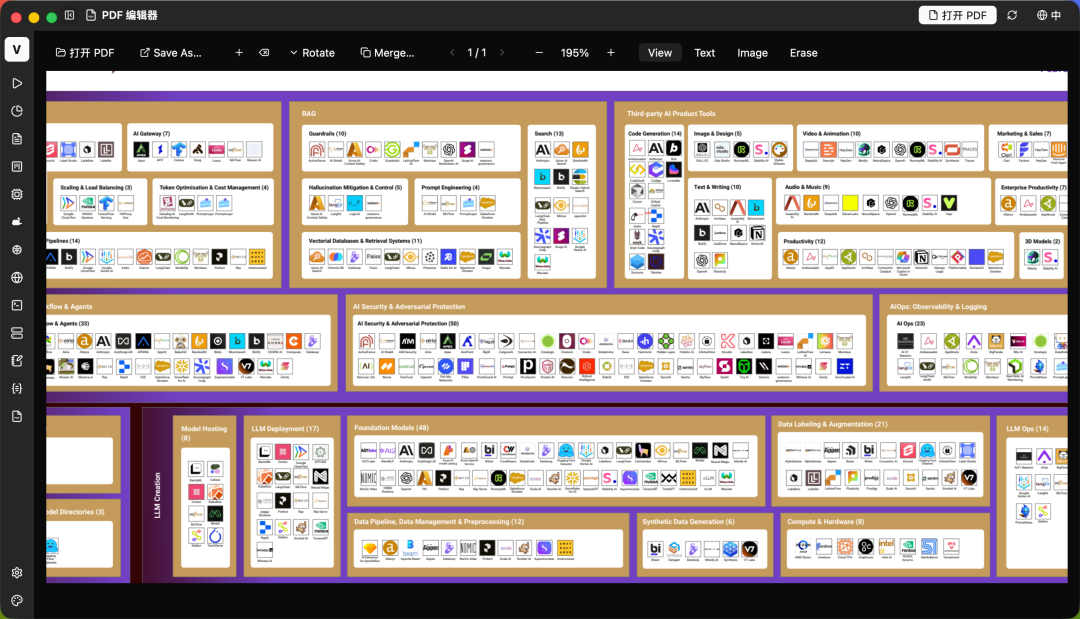The height and width of the screenshot is (619, 1080).
Task: Open the stacked server sidebar icon
Action: tap(17, 333)
